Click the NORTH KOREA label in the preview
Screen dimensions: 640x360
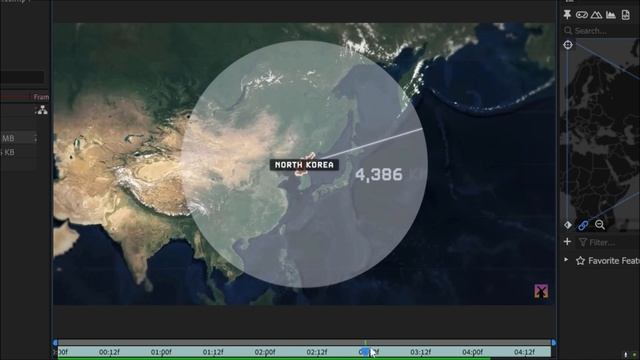304,165
